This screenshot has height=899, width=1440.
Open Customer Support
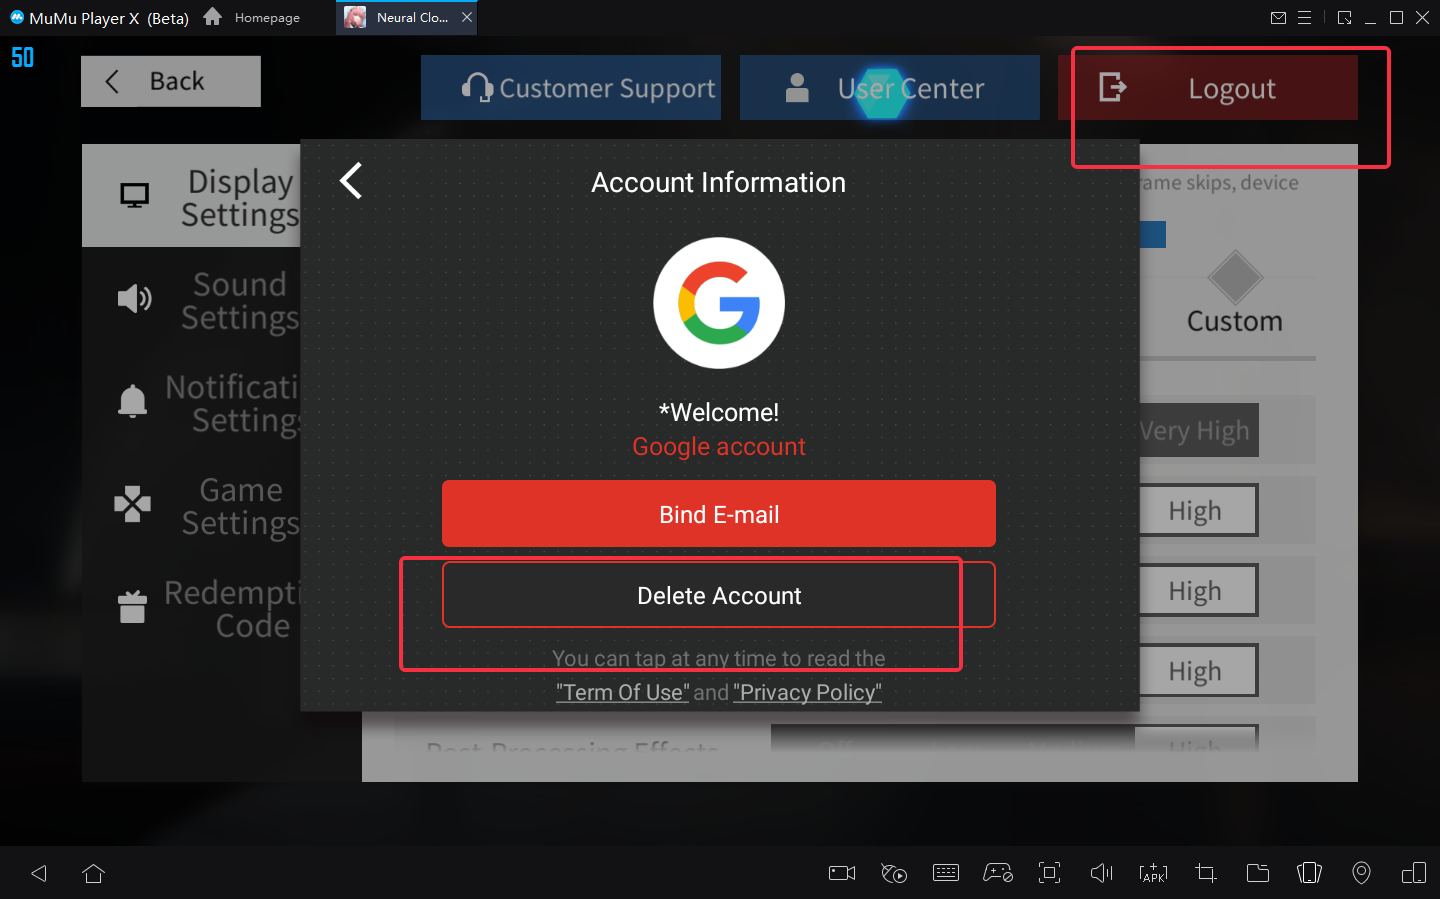571,88
